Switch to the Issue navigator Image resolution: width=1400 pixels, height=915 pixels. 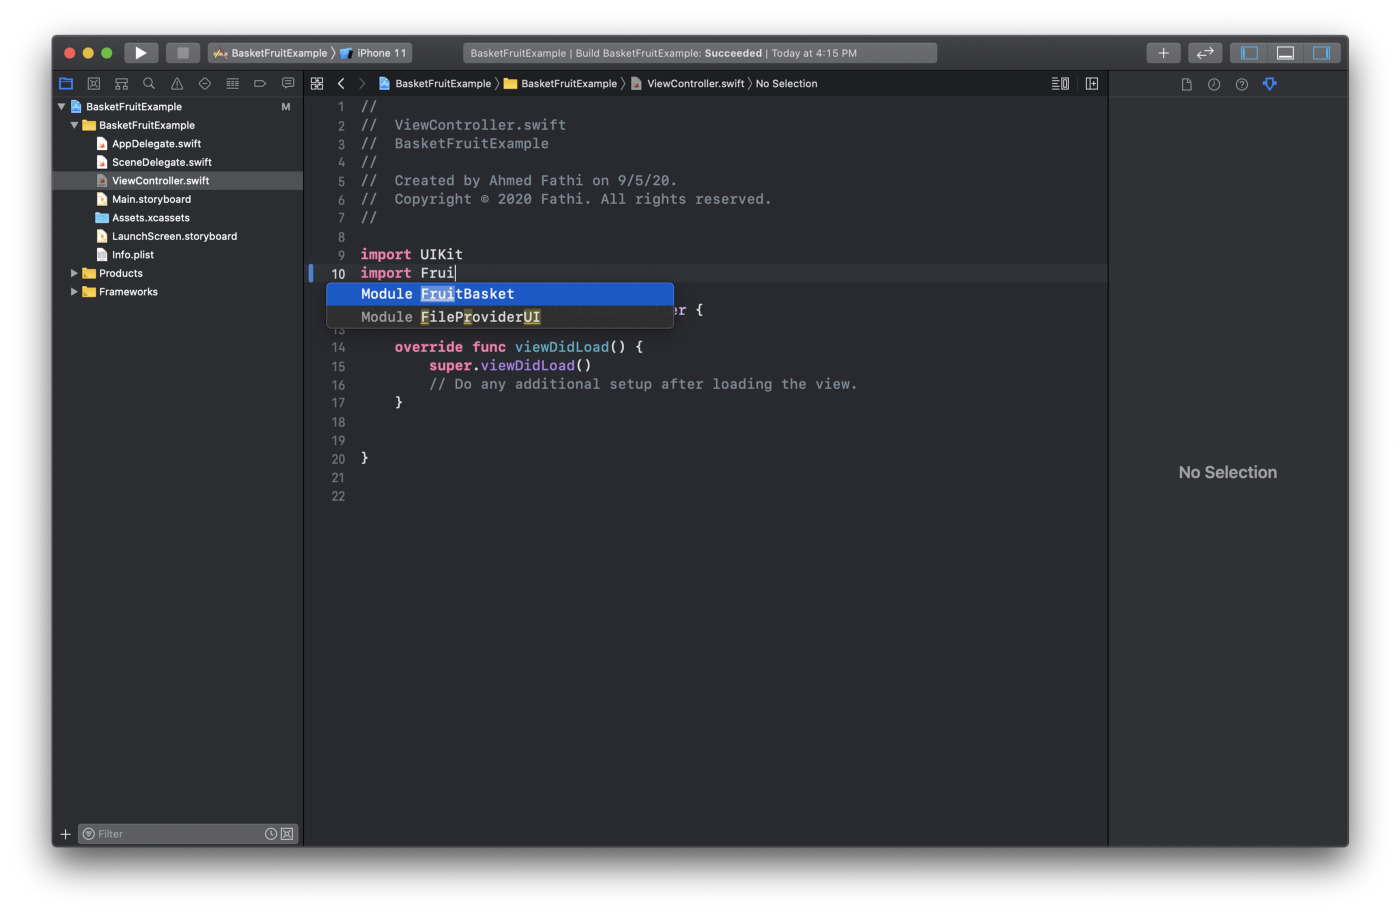[176, 83]
